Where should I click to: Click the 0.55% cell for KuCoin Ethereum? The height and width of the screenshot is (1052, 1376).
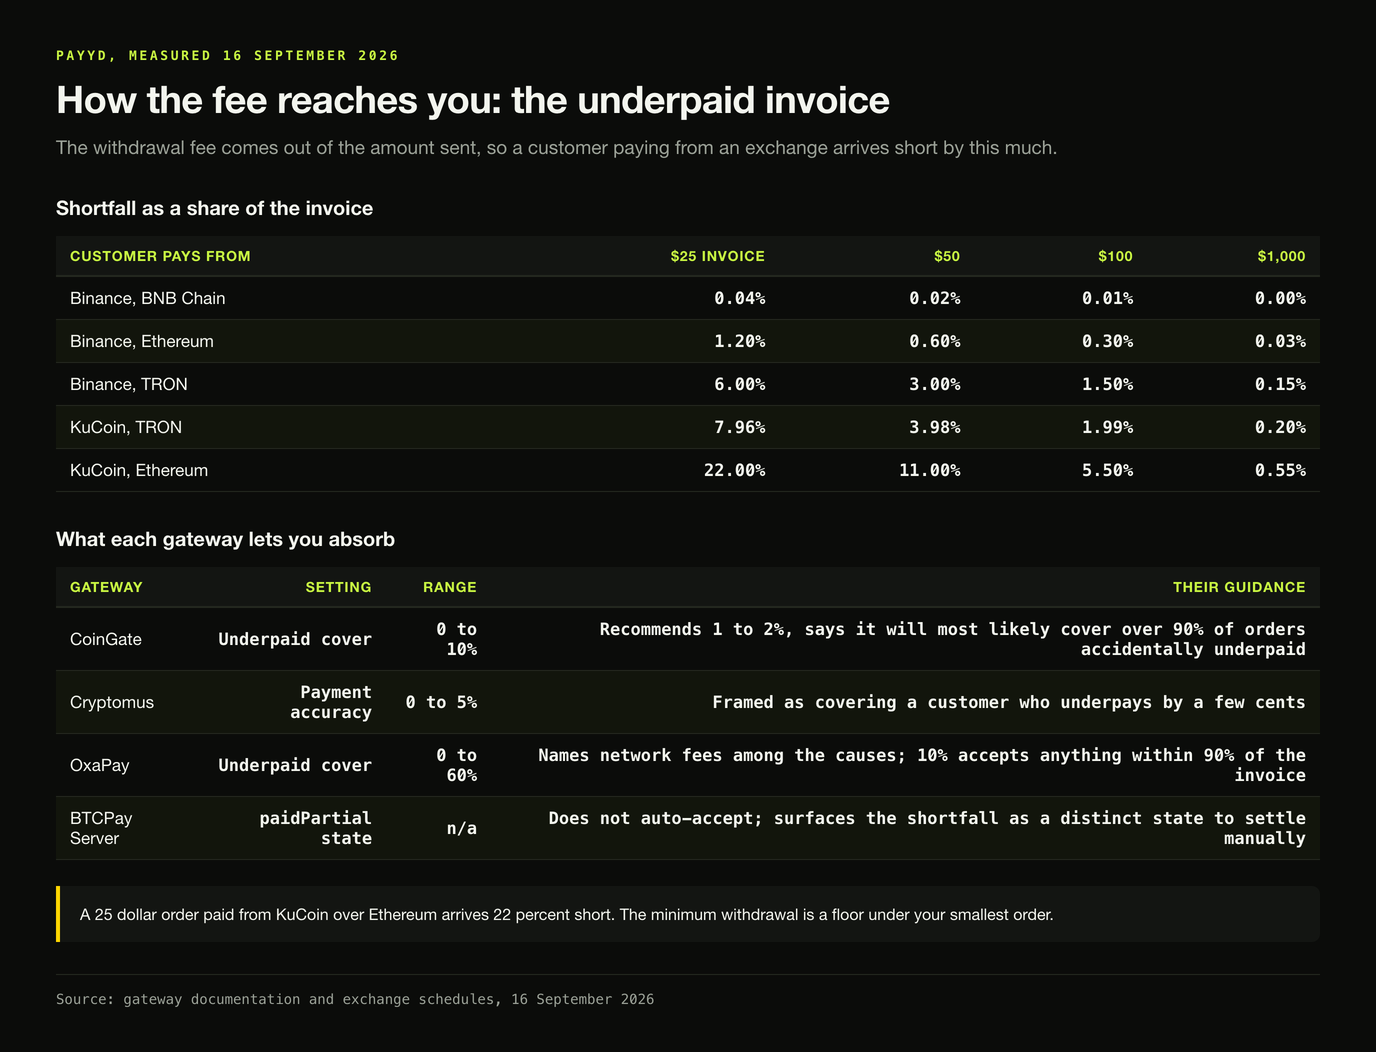[1280, 470]
